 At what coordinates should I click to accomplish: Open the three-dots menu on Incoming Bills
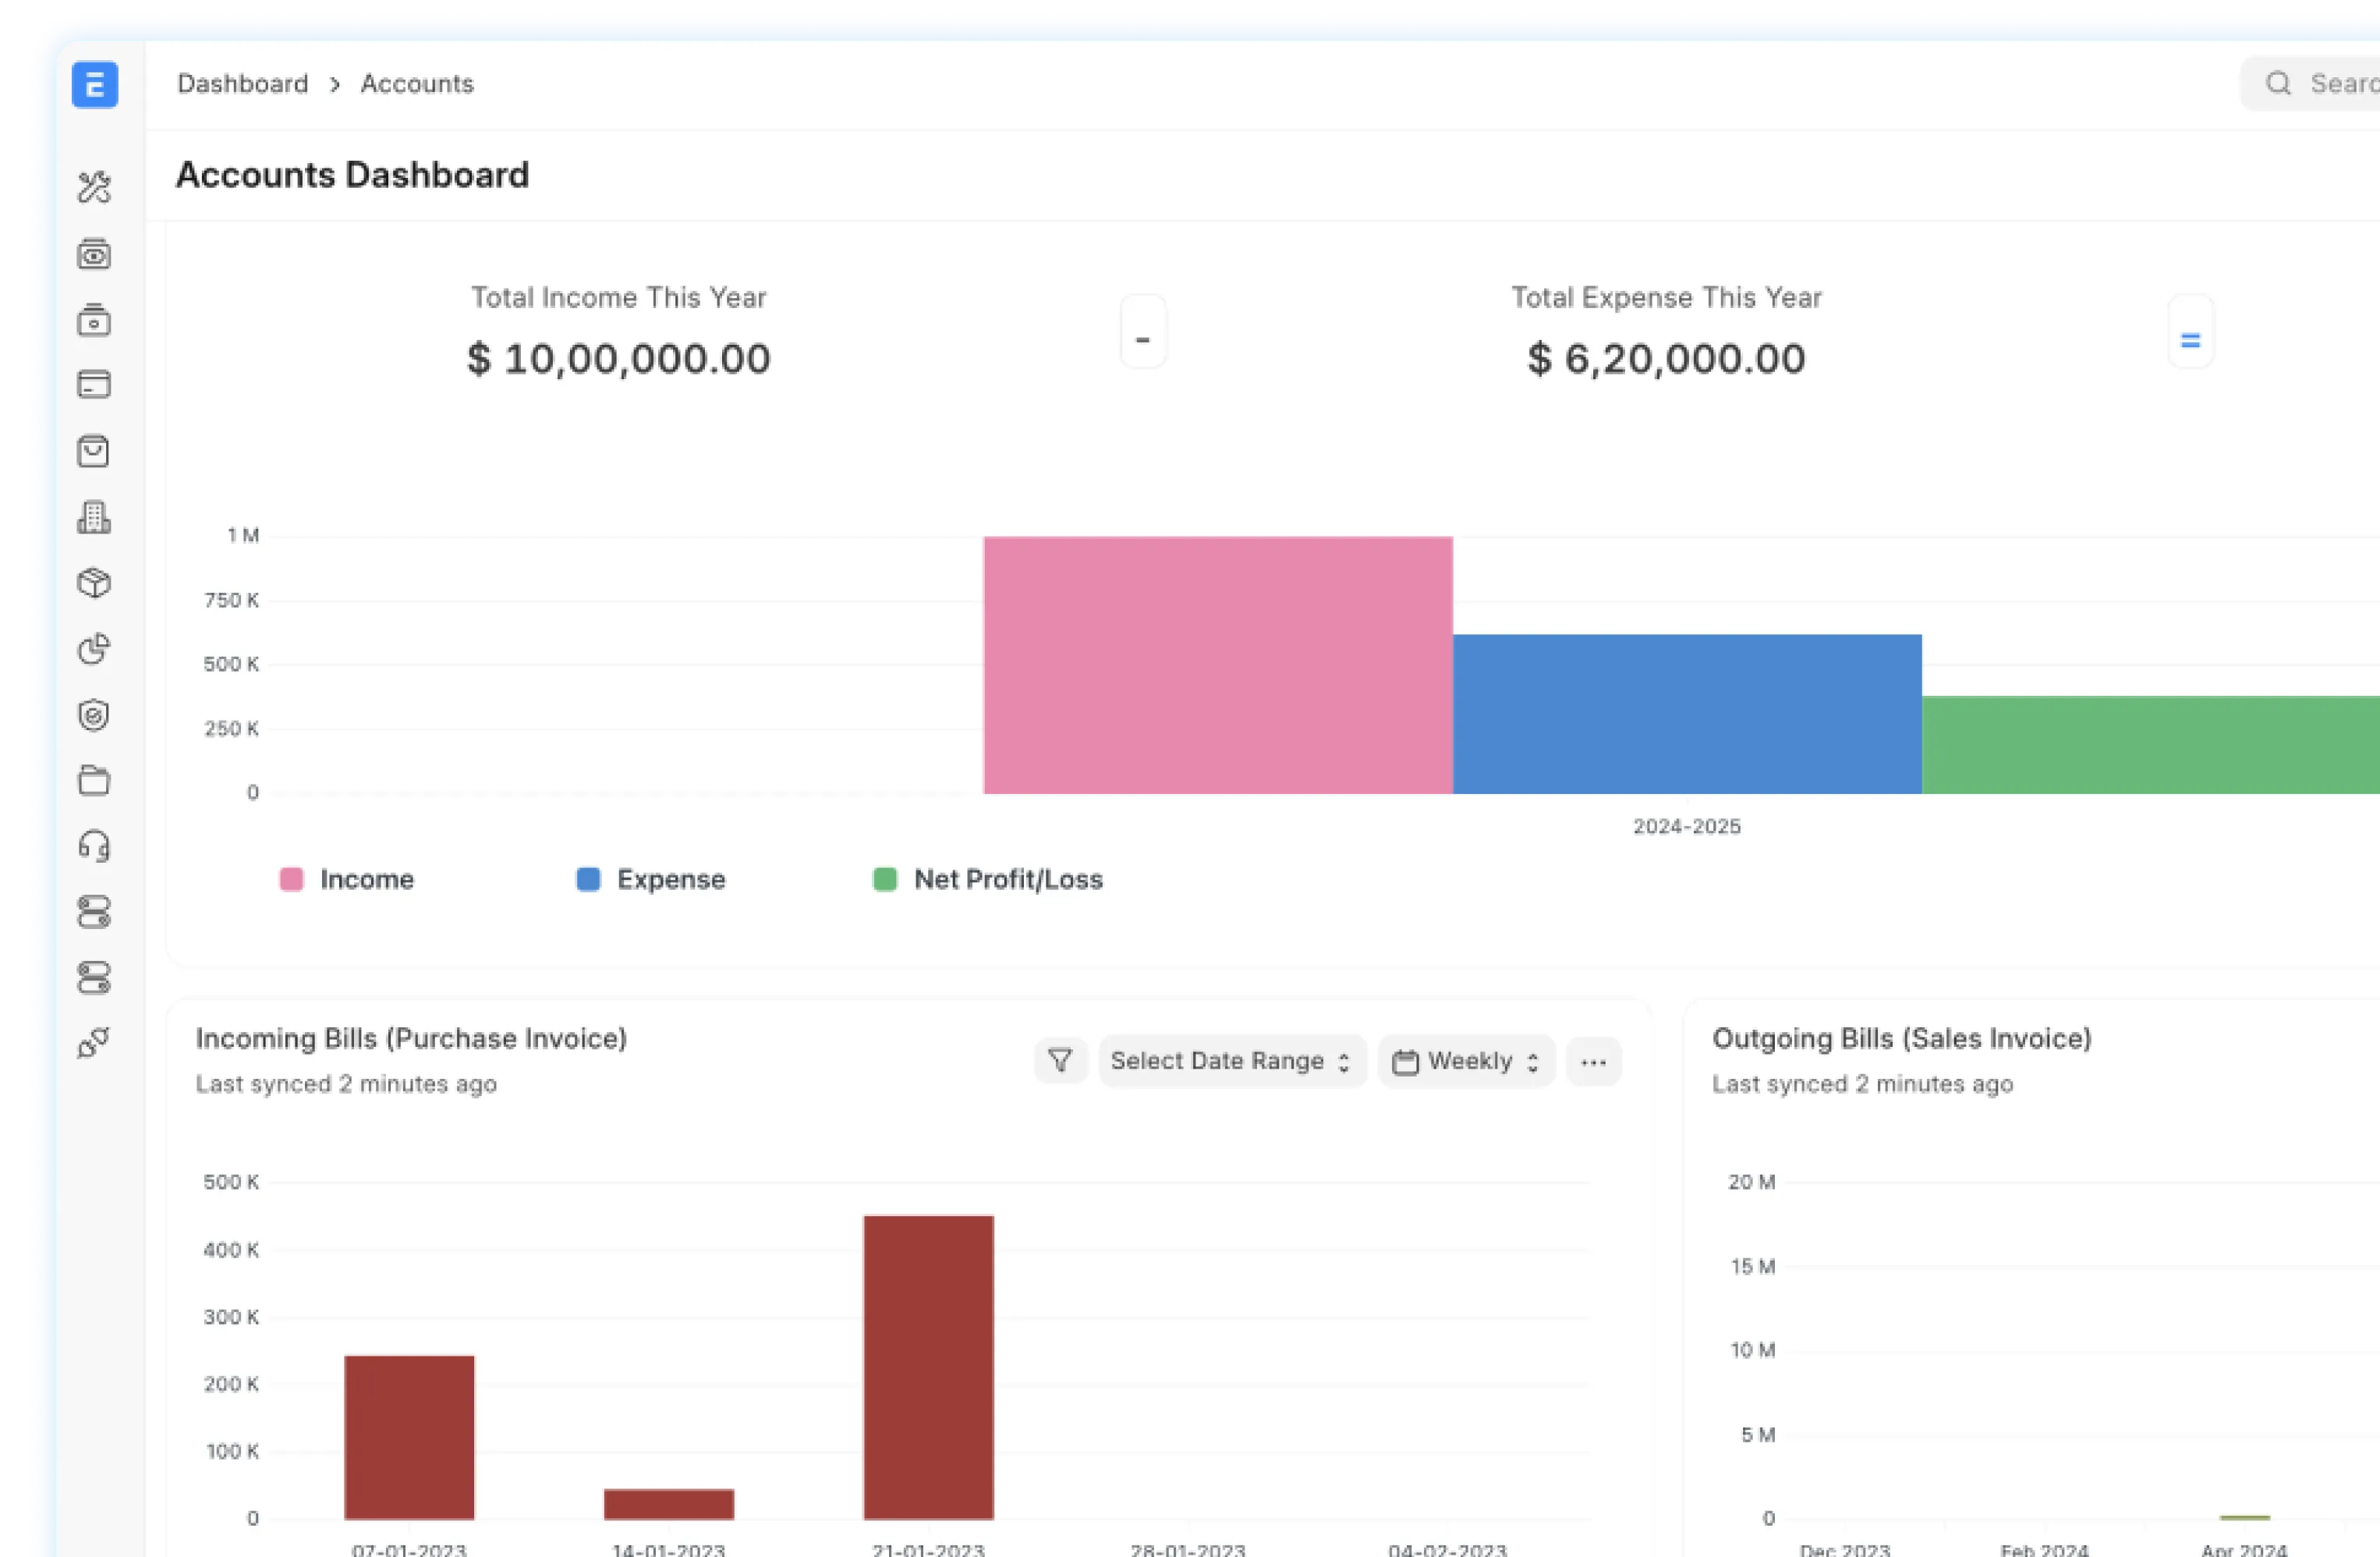(1593, 1061)
